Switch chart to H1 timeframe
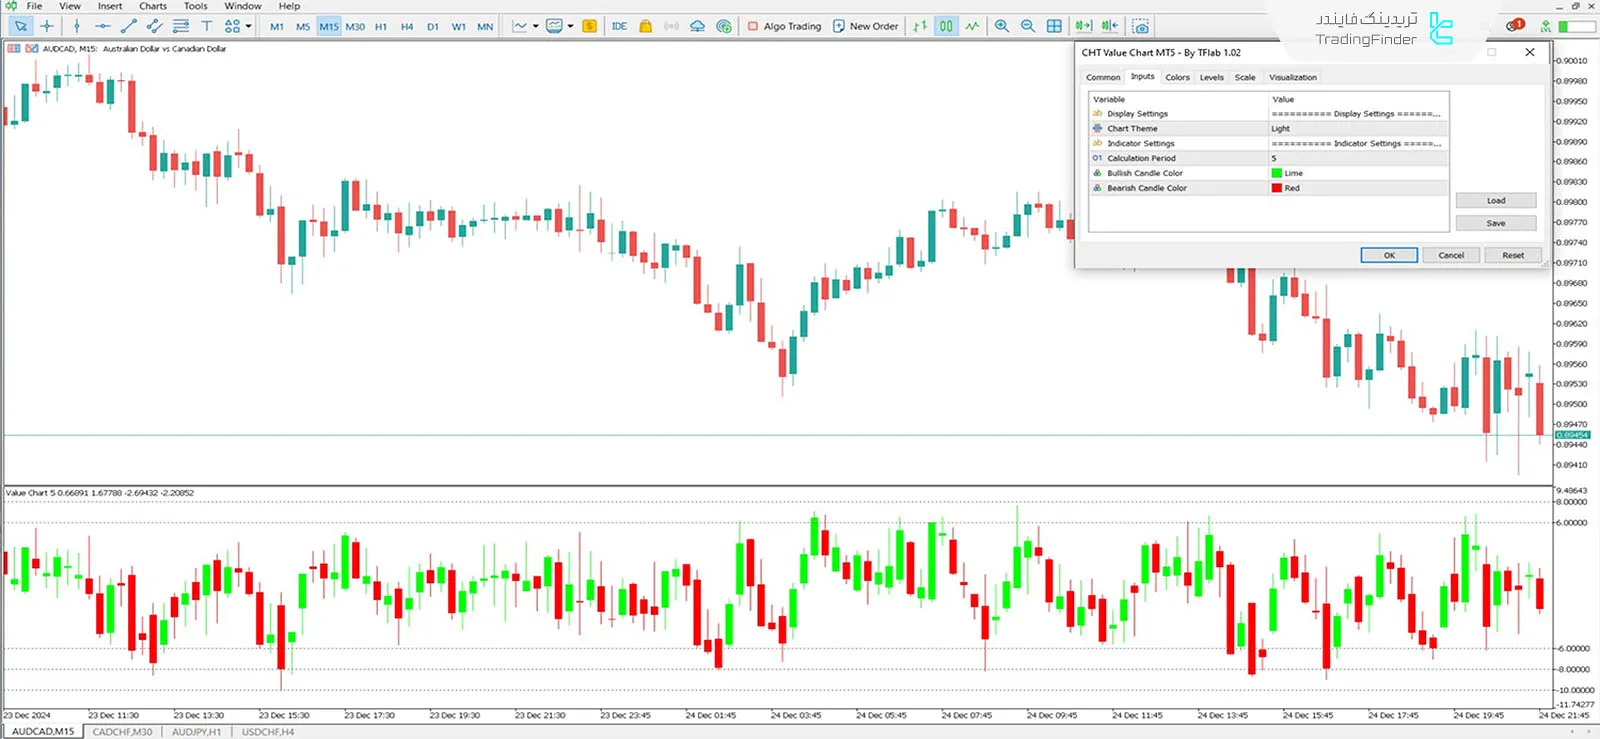1600x739 pixels. click(x=381, y=27)
